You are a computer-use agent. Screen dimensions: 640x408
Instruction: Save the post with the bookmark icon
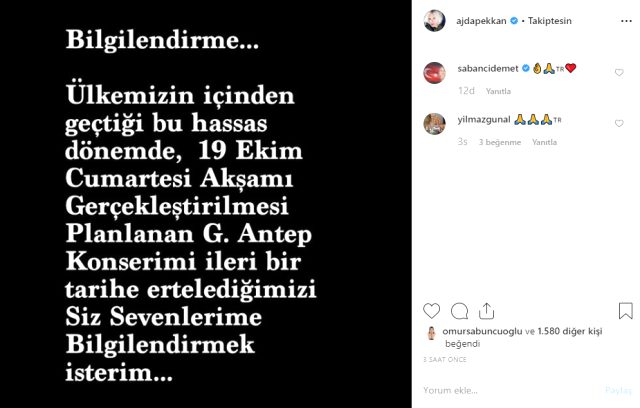pyautogui.click(x=625, y=311)
